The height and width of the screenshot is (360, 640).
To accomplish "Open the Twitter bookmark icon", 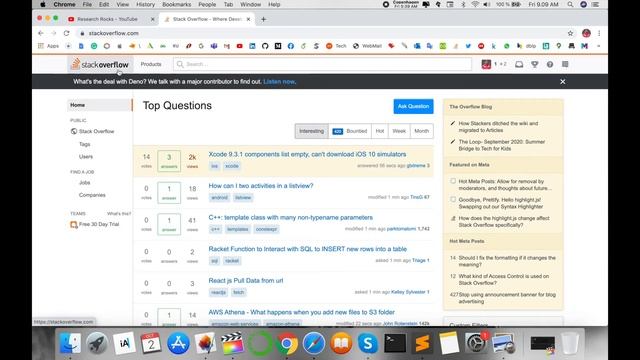I will [468, 46].
